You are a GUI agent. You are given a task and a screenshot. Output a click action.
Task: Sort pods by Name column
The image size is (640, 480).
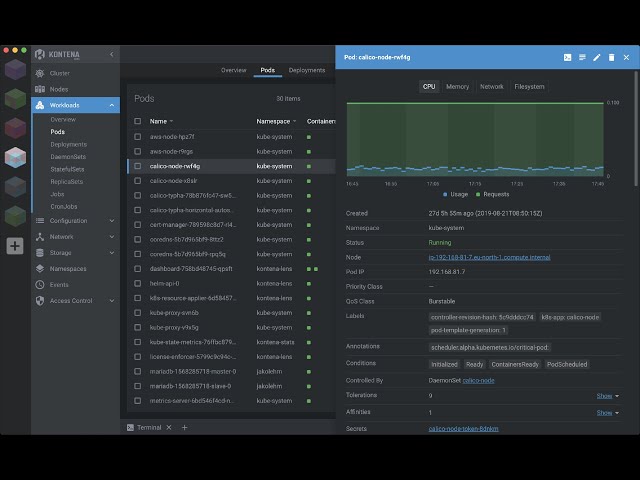click(x=161, y=121)
